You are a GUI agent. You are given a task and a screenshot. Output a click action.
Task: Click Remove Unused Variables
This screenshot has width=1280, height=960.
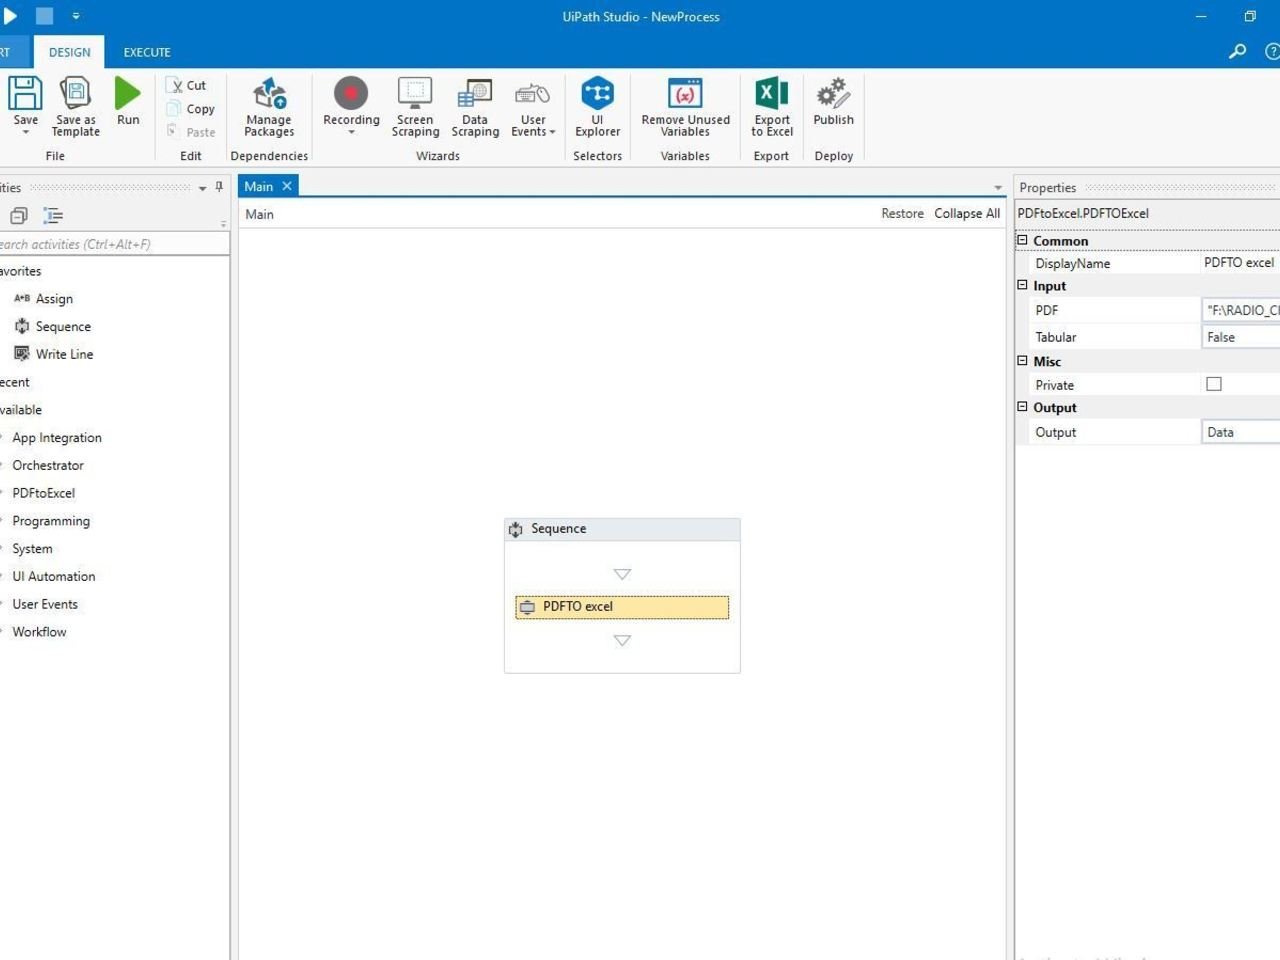686,107
